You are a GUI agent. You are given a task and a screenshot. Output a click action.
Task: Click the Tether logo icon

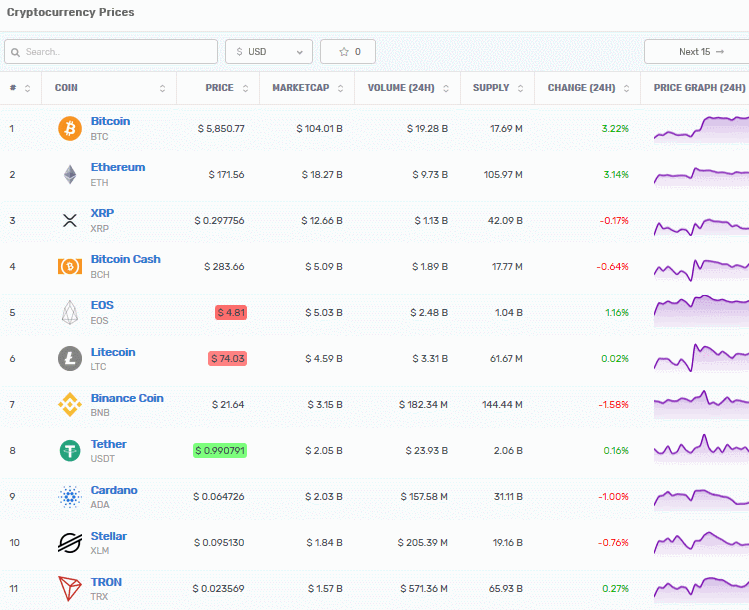click(x=70, y=450)
